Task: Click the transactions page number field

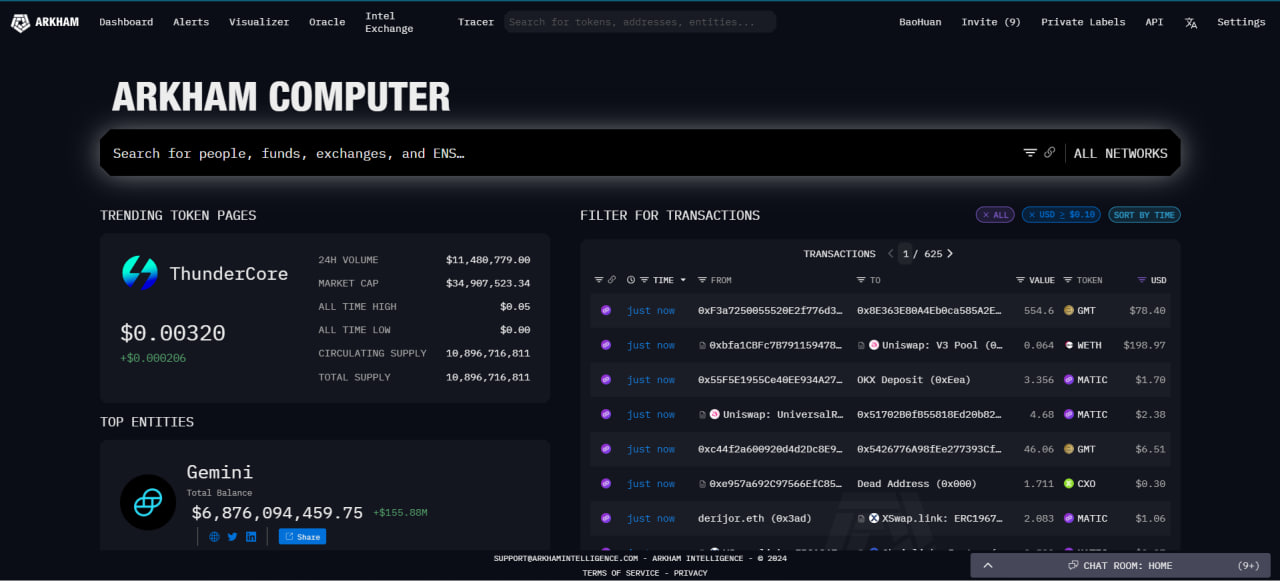Action: [906, 254]
